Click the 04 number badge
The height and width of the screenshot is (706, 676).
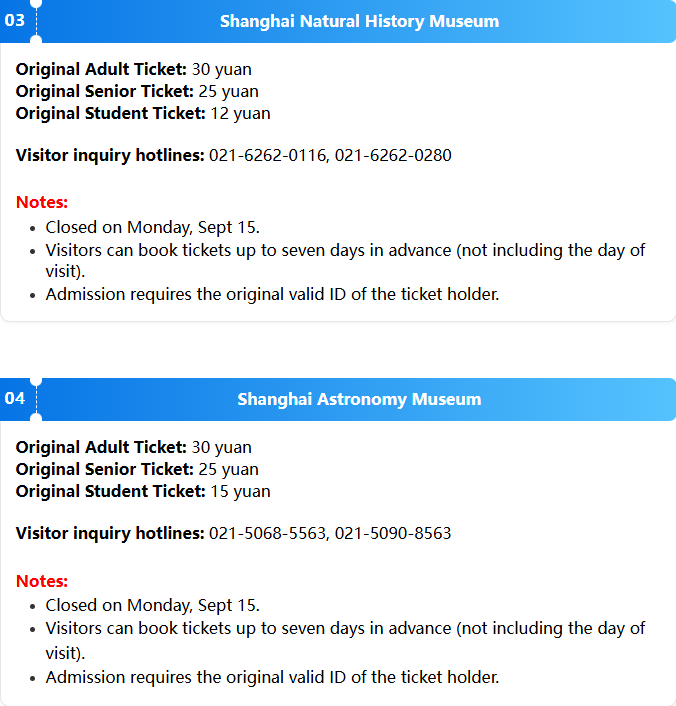15,398
